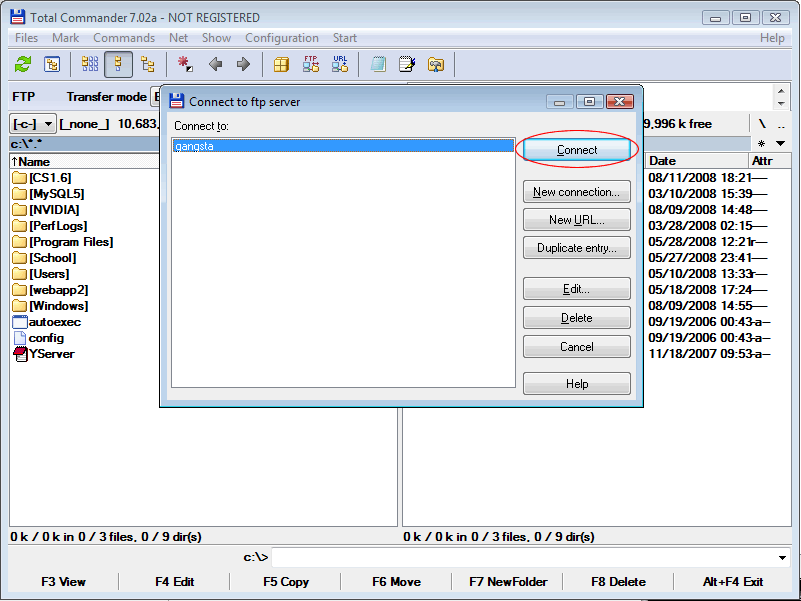This screenshot has width=801, height=601.
Task: Click the New connection button
Action: [576, 192]
